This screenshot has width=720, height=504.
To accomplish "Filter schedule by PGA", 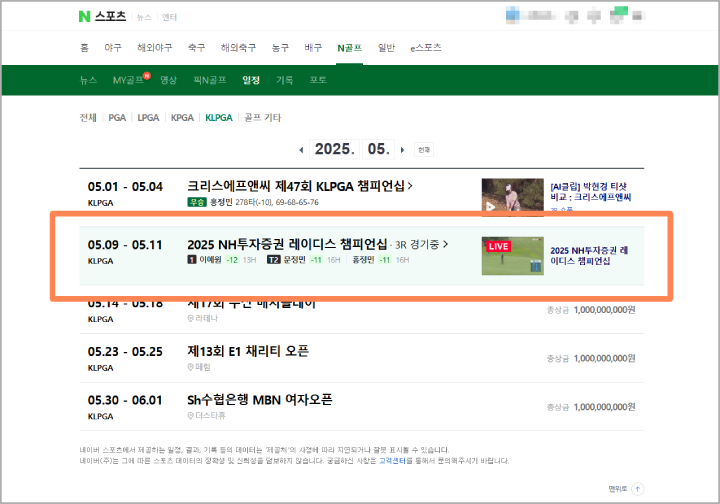I will (117, 118).
